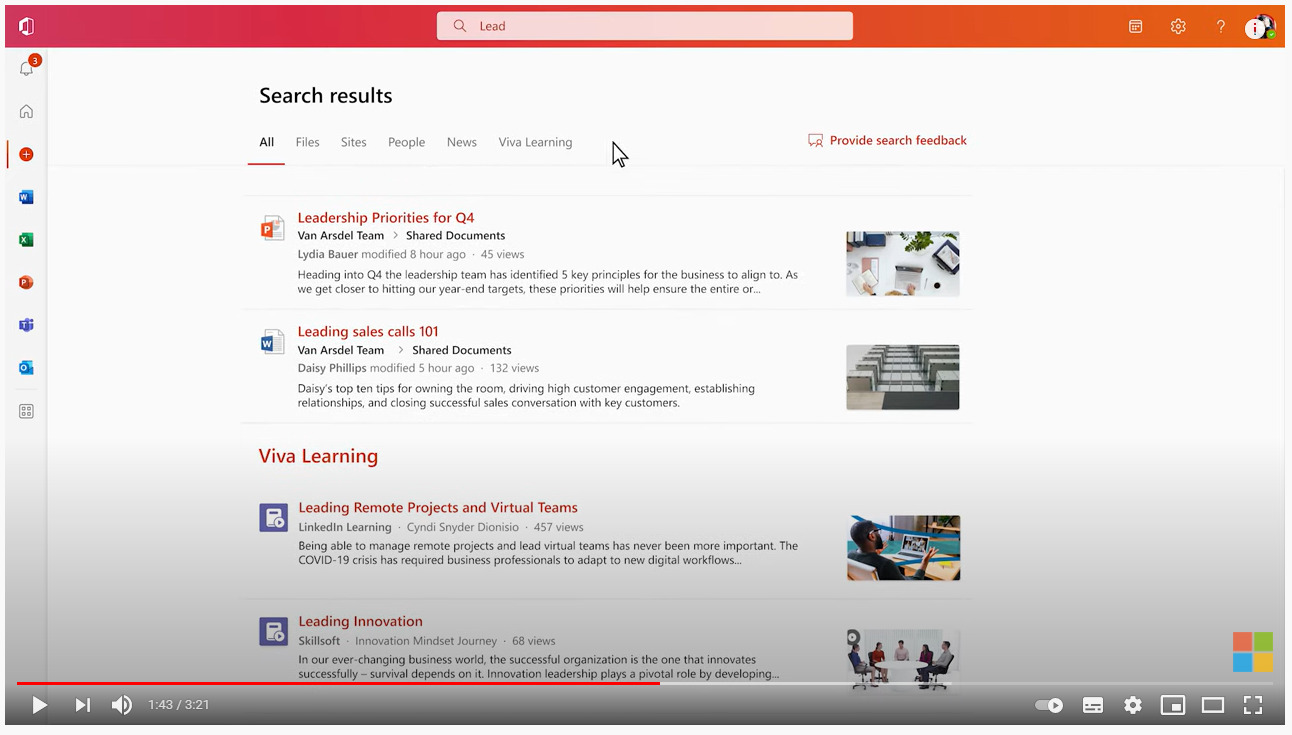Viewport: 1292px width, 735px height.
Task: Skip to the next video
Action: click(82, 705)
